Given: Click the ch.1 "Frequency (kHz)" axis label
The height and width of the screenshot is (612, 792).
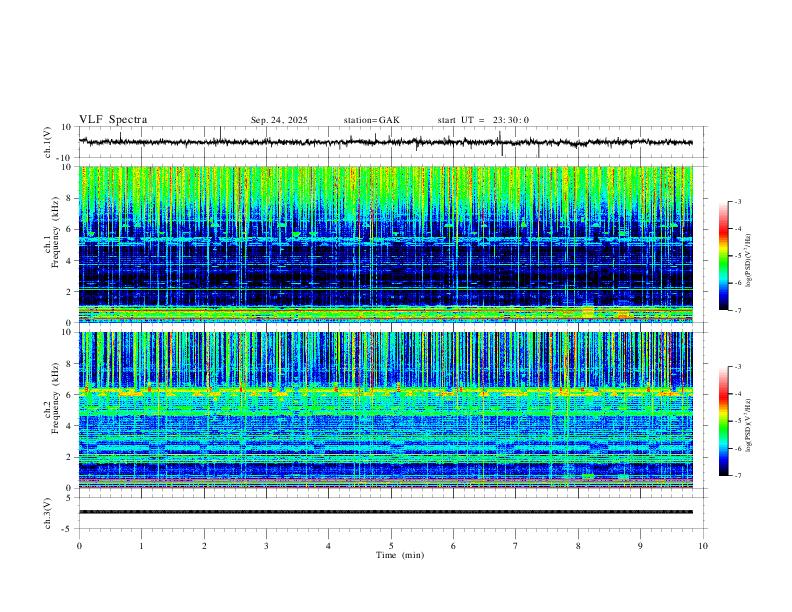Looking at the screenshot, I should tap(55, 233).
